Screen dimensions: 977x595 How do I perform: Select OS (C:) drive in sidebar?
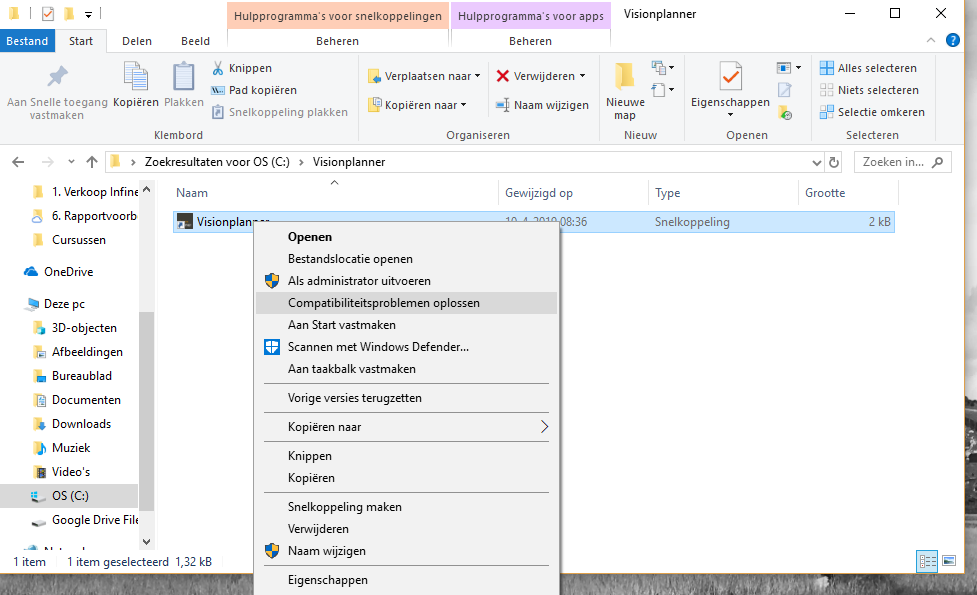pyautogui.click(x=70, y=496)
